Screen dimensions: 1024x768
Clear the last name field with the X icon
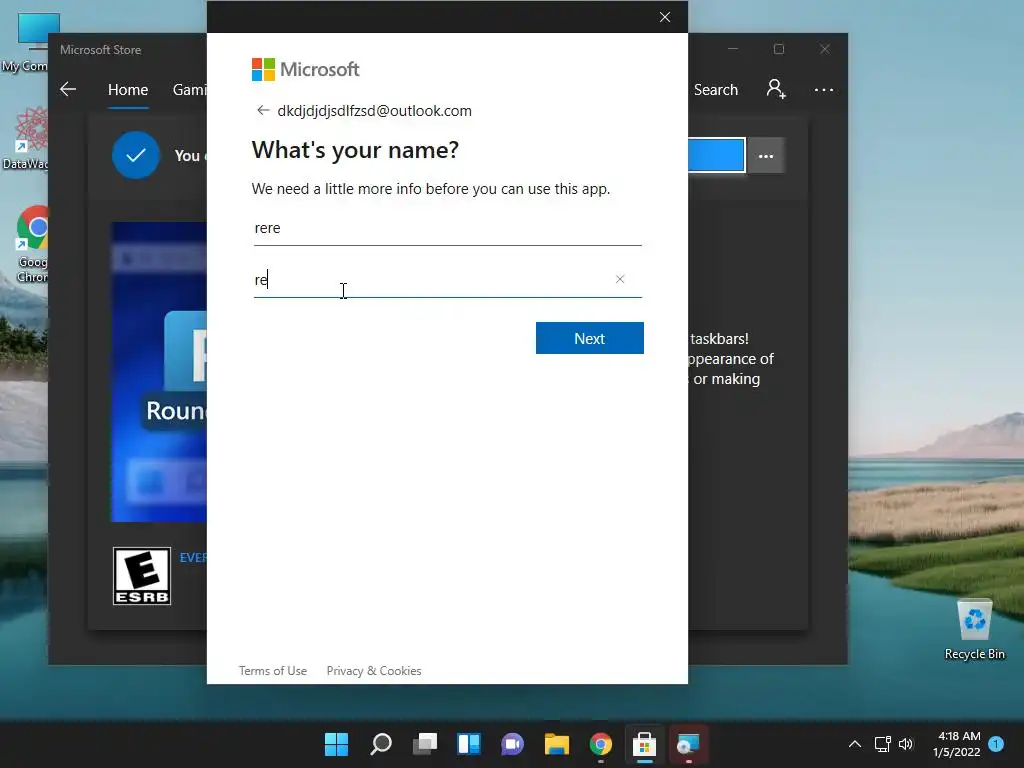(x=620, y=280)
